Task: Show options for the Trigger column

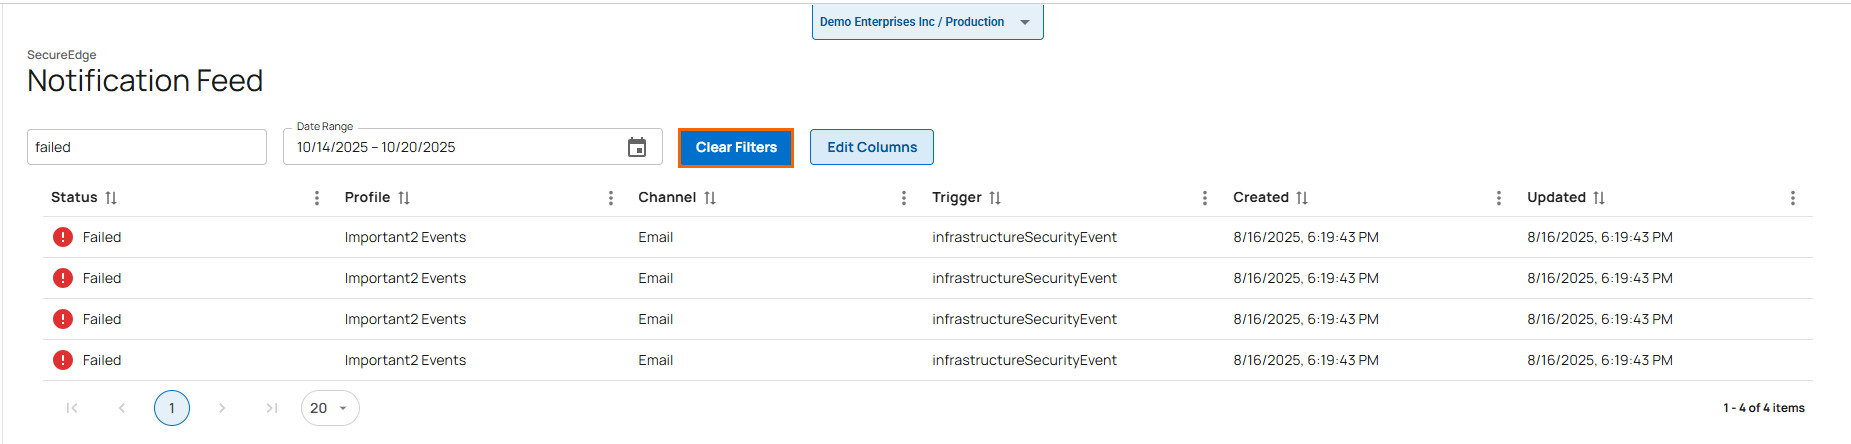Action: tap(1205, 198)
